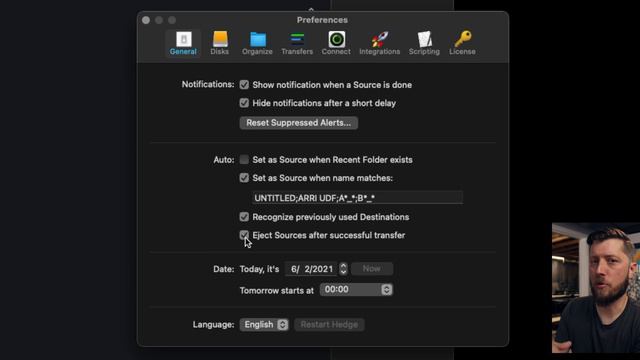This screenshot has height=360, width=640.
Task: Switch to the Transfers preferences
Action: pos(297,43)
